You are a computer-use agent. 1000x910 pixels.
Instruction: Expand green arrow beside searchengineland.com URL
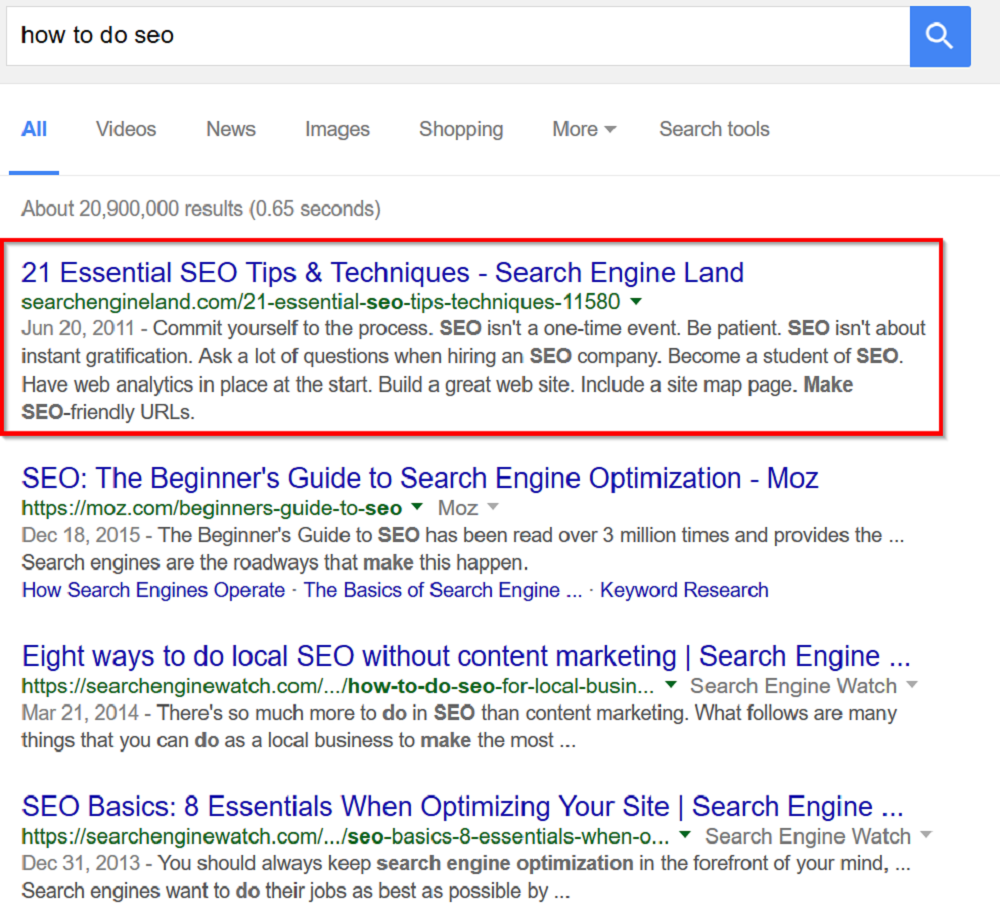click(x=637, y=301)
